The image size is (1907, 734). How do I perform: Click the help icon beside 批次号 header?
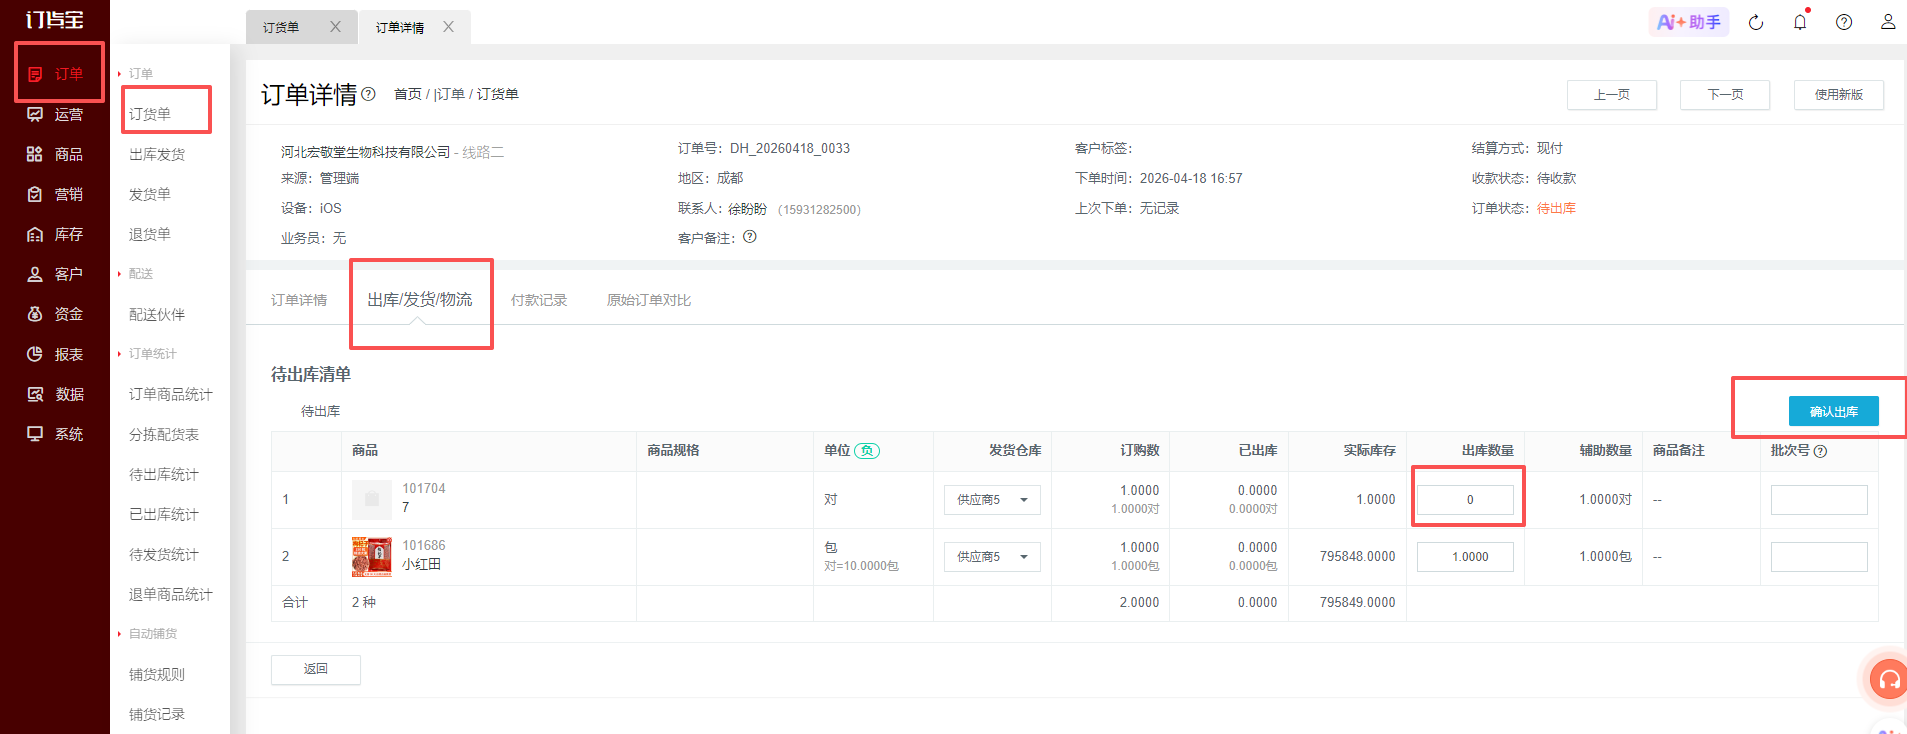[1820, 451]
